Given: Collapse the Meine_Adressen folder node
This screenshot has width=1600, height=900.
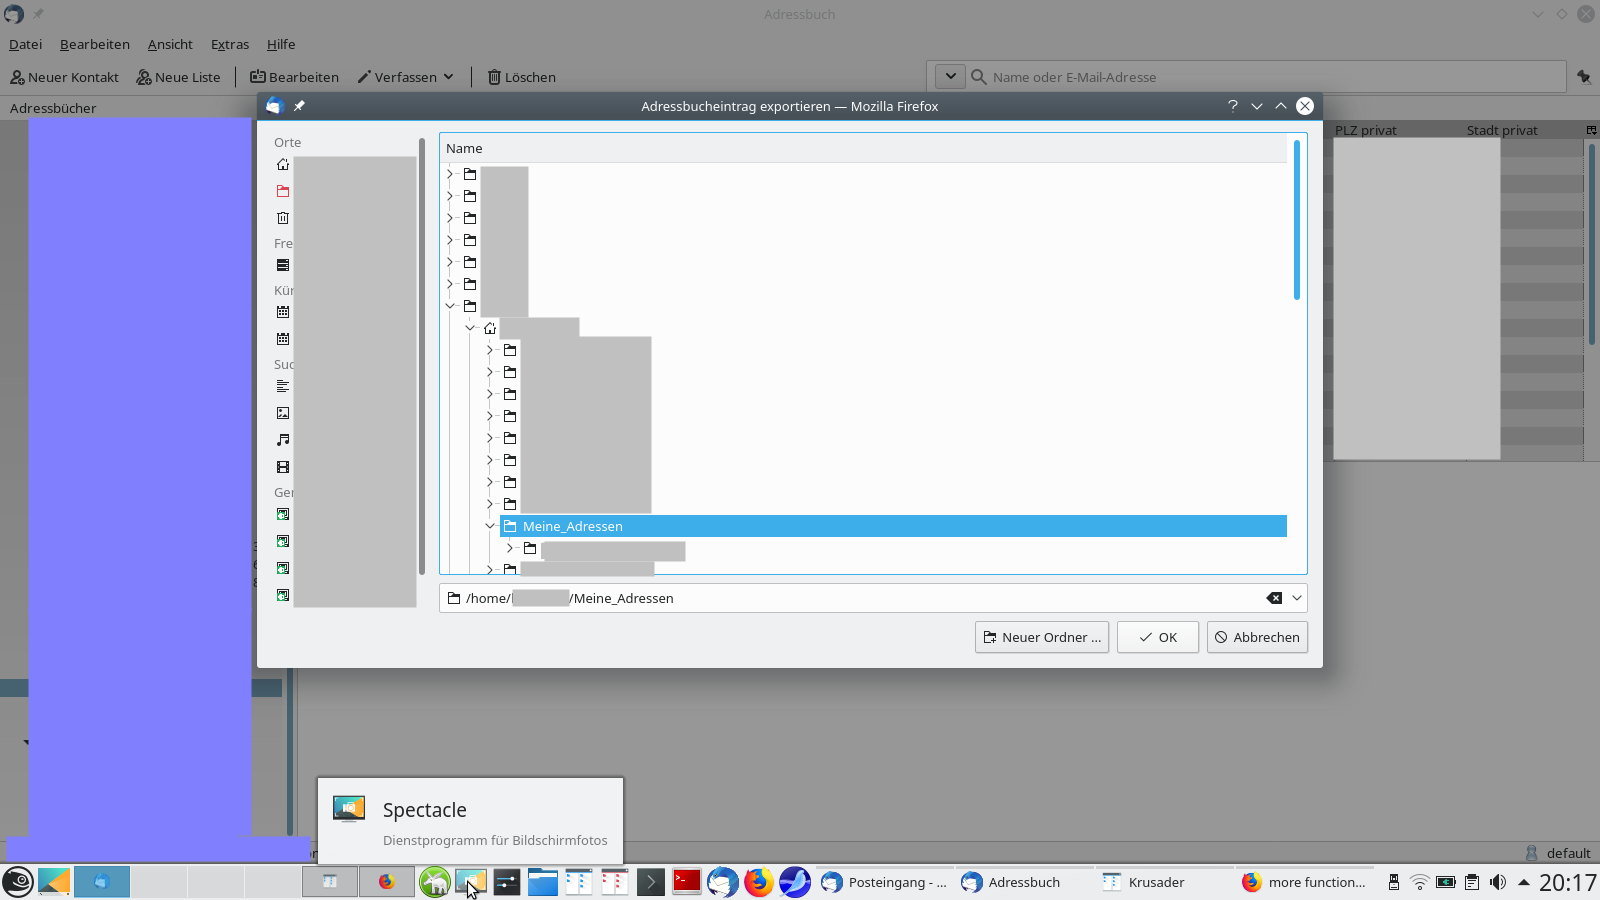Looking at the screenshot, I should pos(490,526).
